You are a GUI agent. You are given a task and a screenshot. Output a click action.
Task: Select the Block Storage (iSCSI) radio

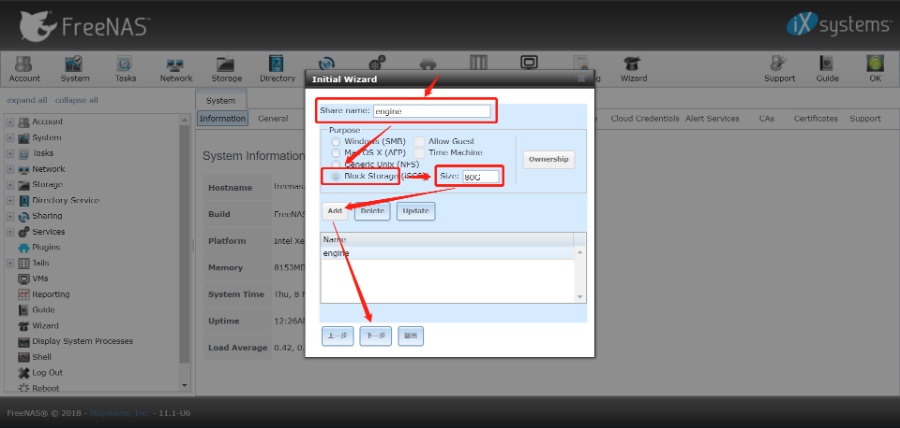pos(335,177)
